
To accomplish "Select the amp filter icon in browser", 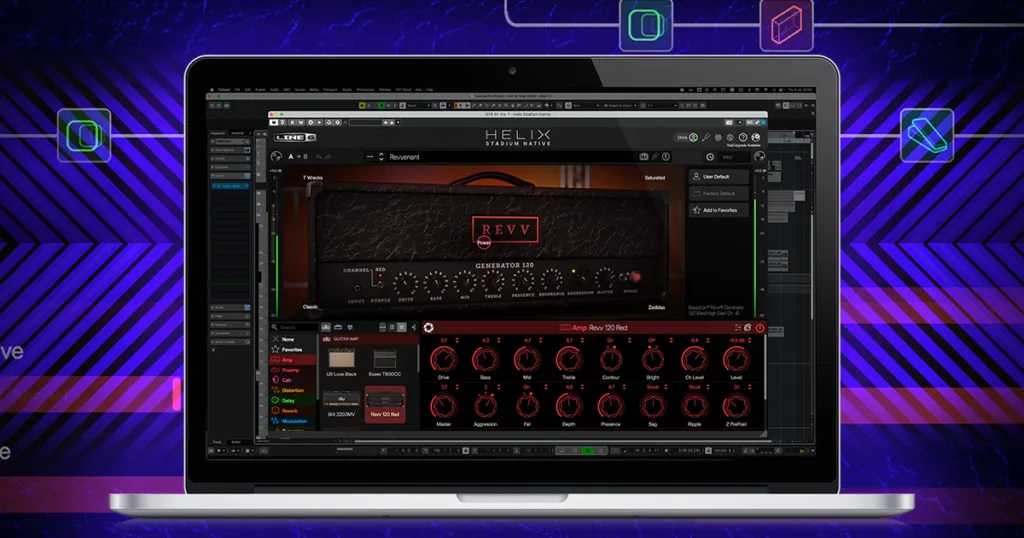I will pos(326,327).
